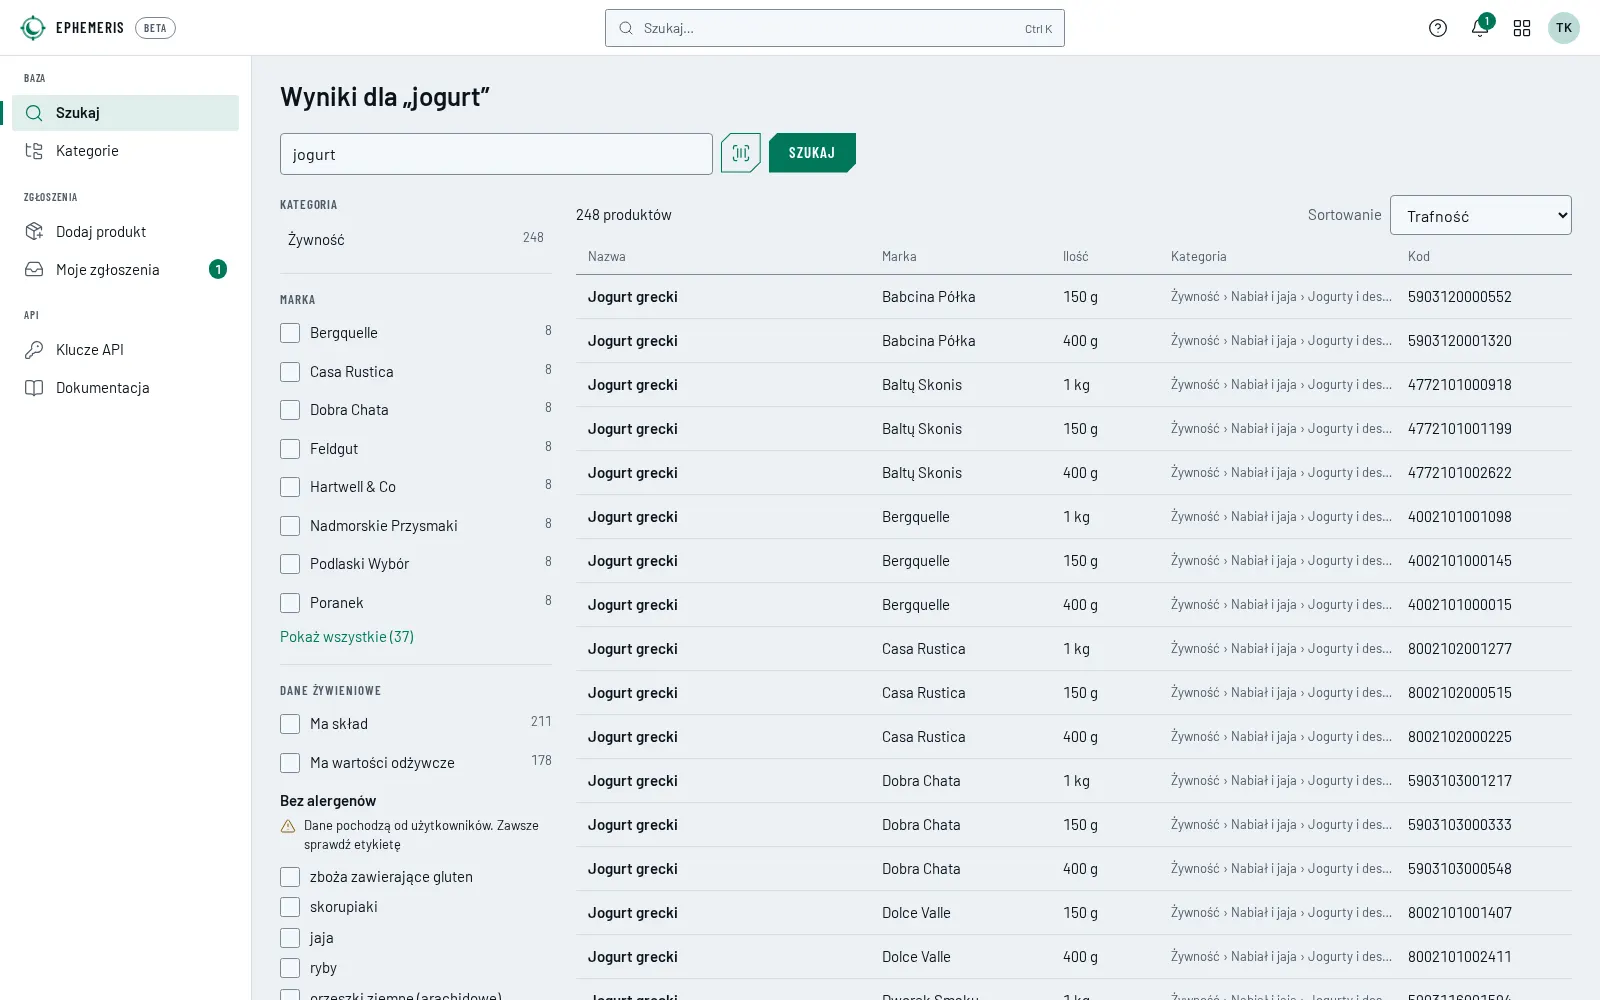The image size is (1600, 1000).
Task: Click the BETA badge next to Ephemeris
Action: click(155, 28)
